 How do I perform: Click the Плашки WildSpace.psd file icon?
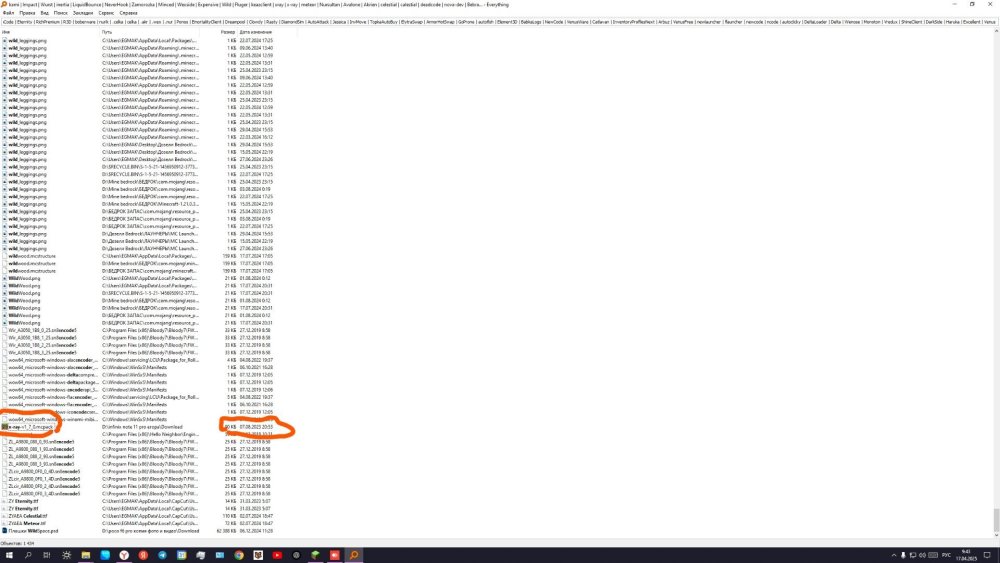click(4, 530)
